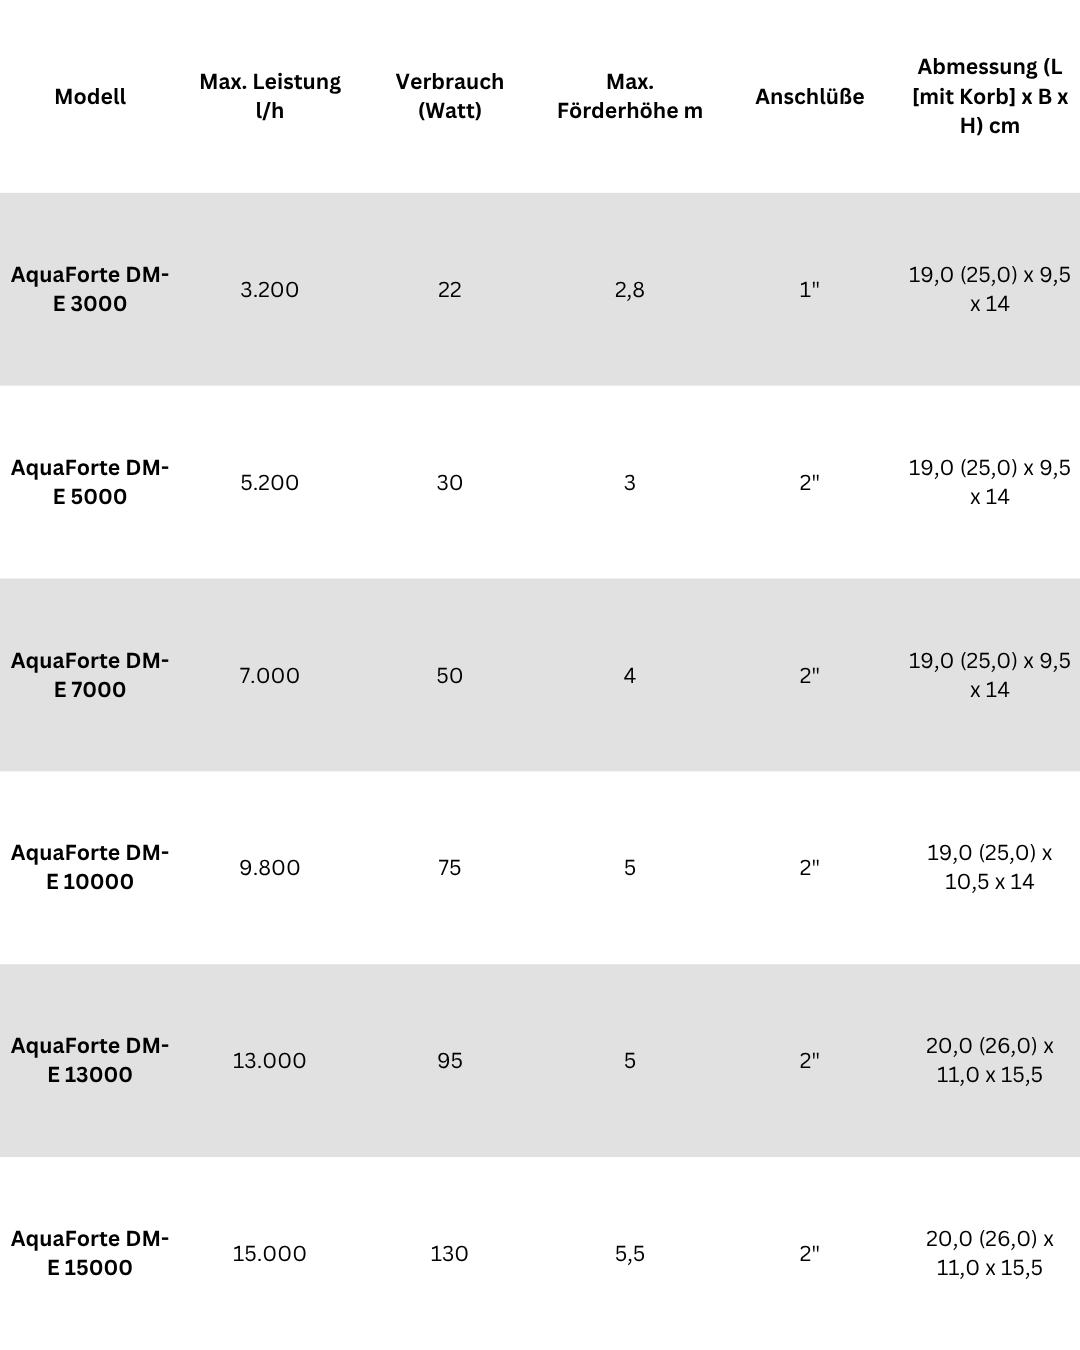Image resolution: width=1080 pixels, height=1350 pixels.
Task: Click the Max. Leistung l/h header
Action: [270, 96]
